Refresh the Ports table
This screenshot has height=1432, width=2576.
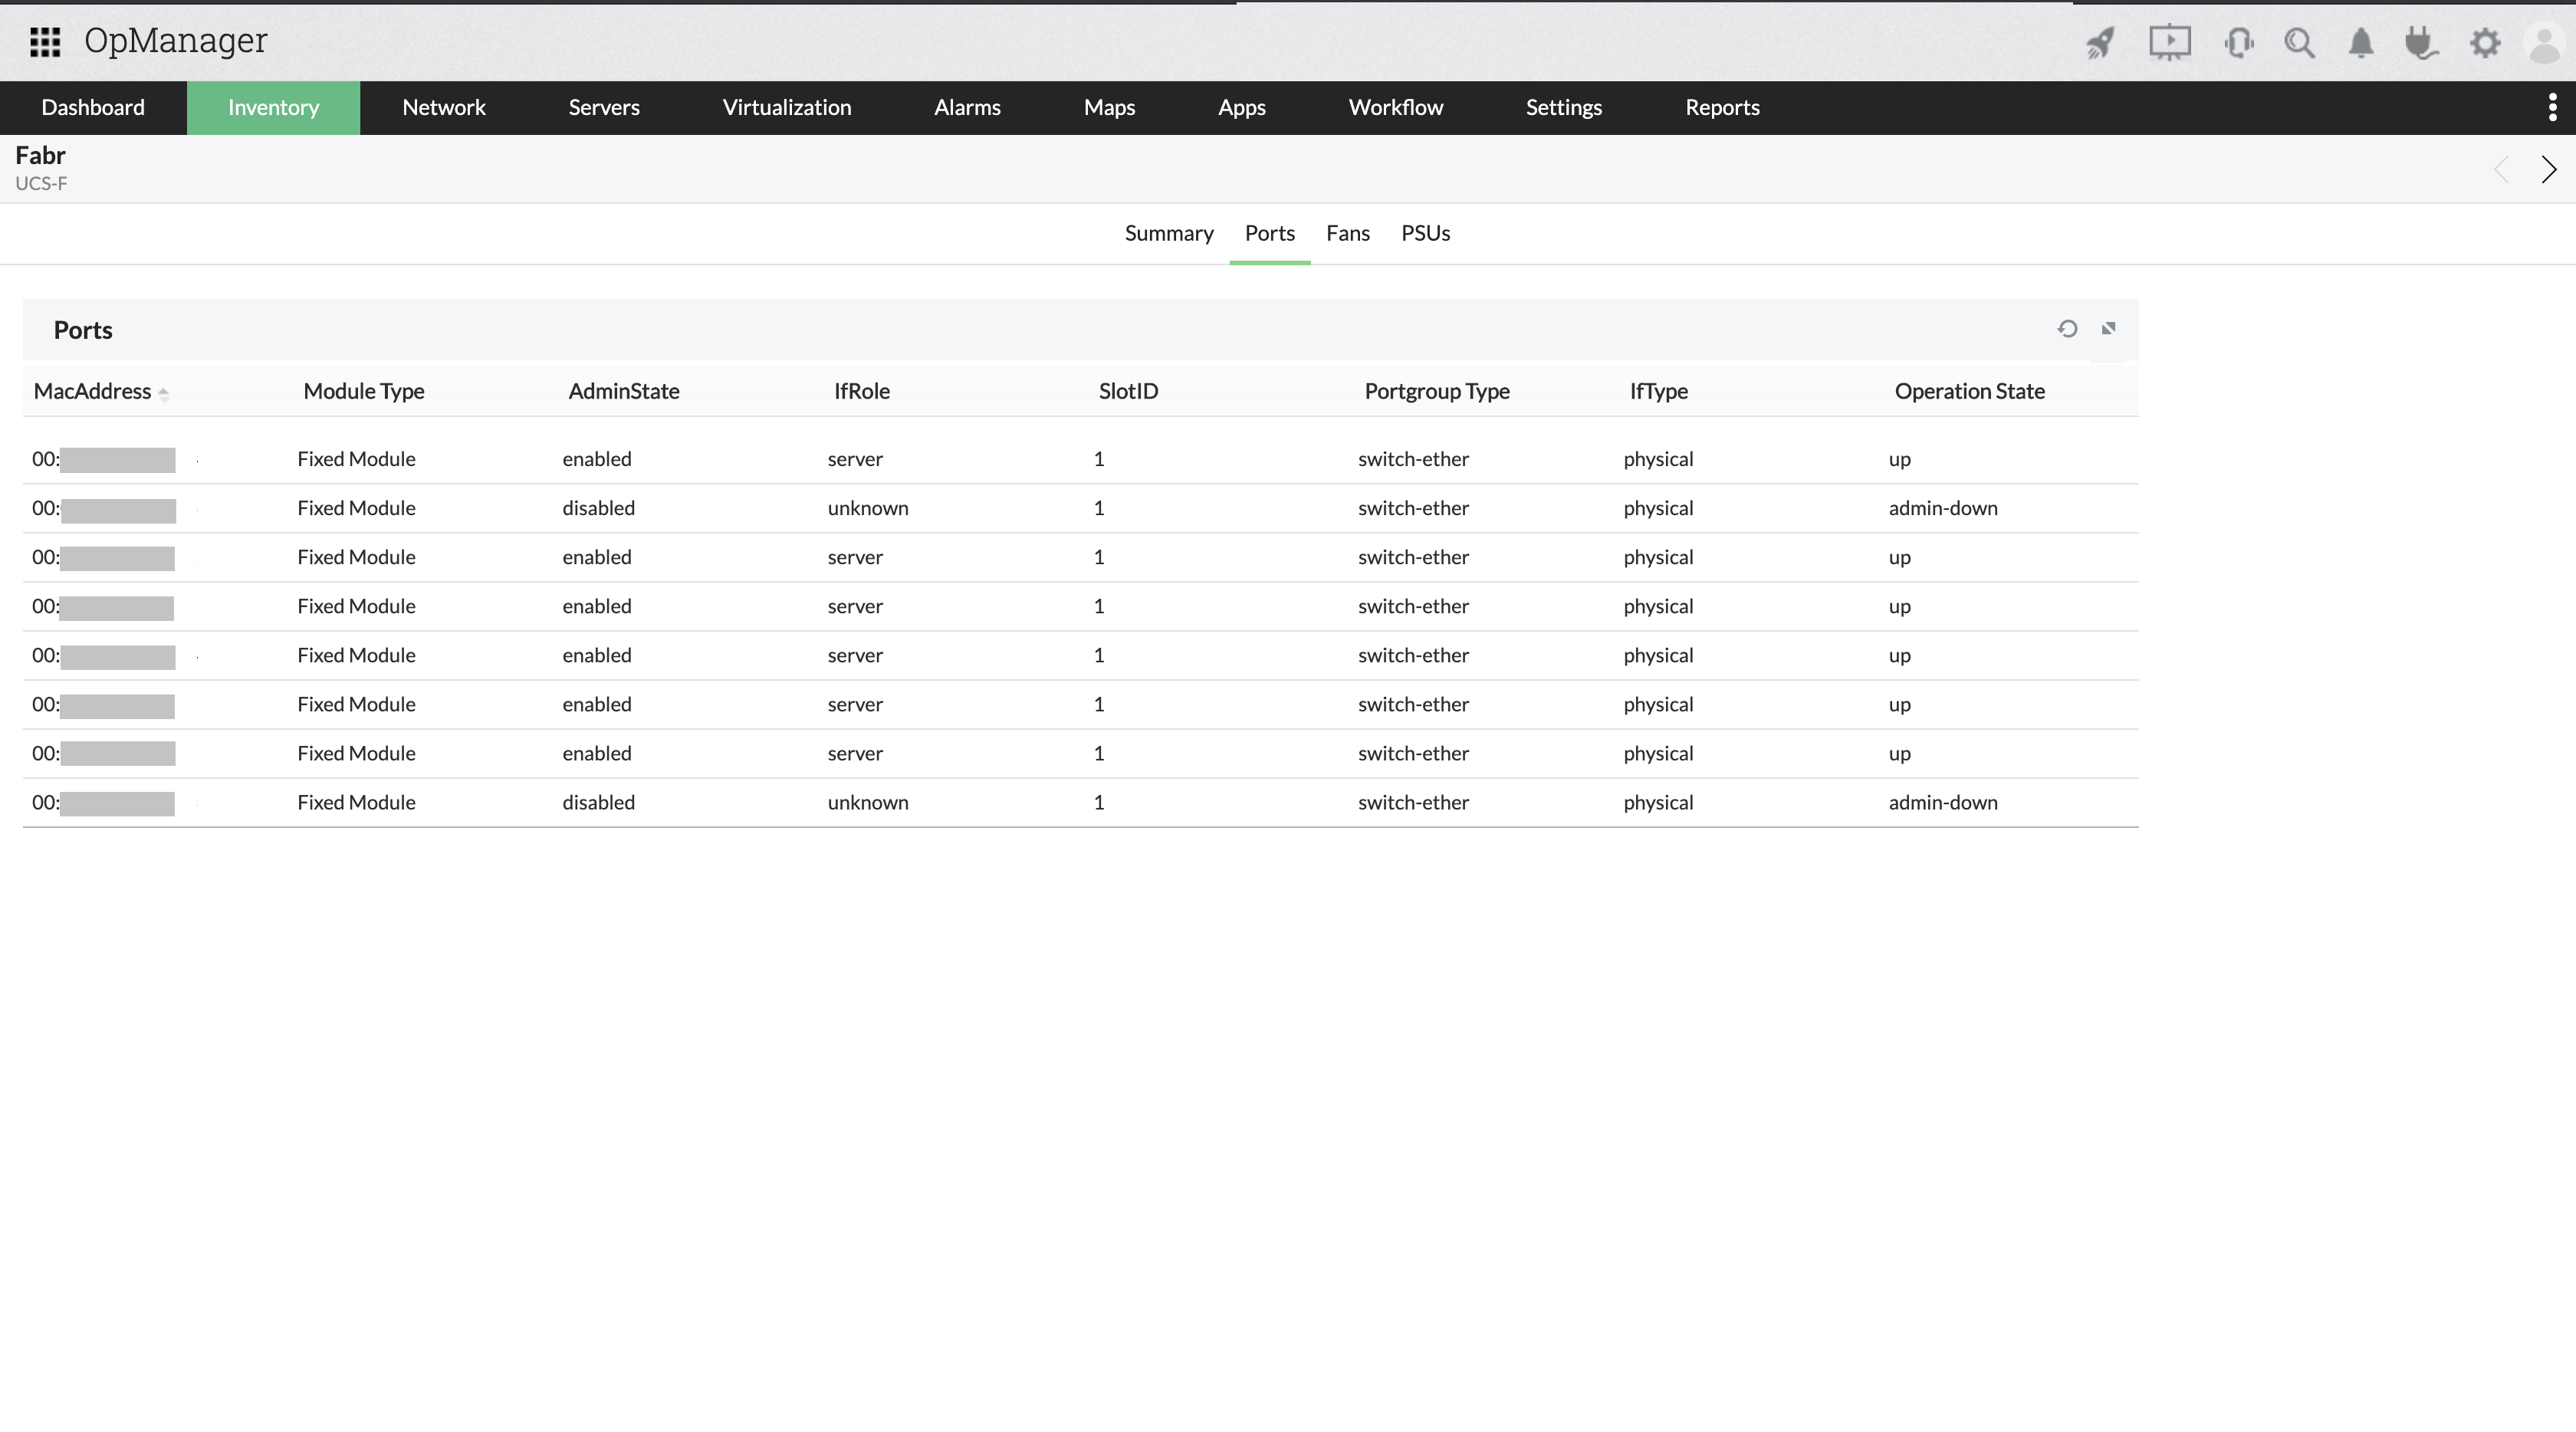click(x=2068, y=328)
